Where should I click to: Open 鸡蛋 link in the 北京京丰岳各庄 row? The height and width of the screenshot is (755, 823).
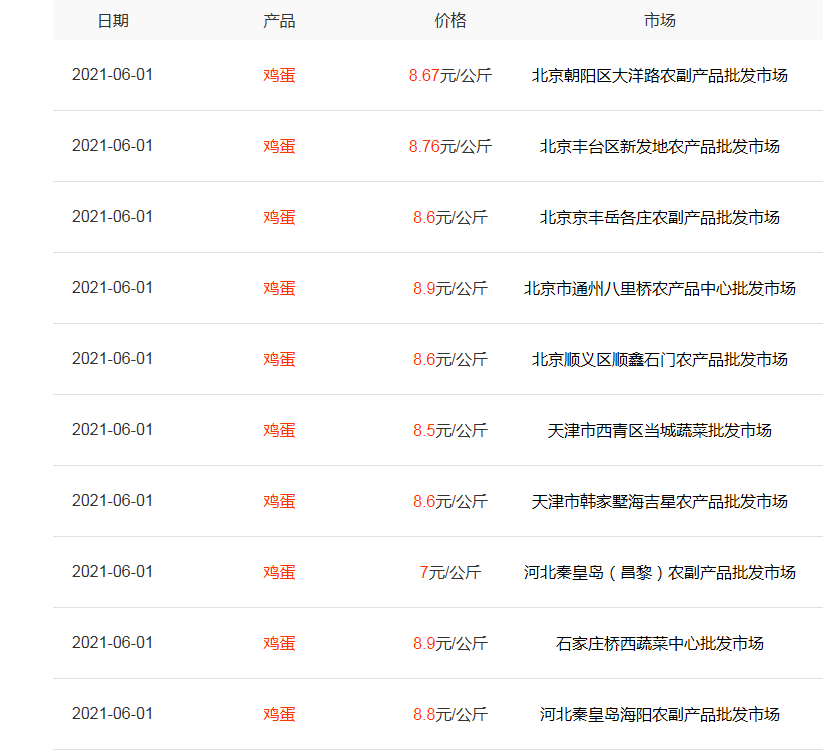(x=279, y=217)
